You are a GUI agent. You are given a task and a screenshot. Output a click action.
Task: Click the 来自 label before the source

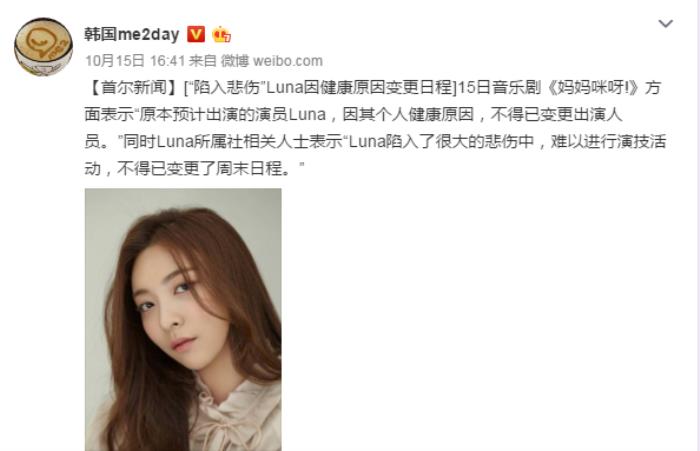203,61
